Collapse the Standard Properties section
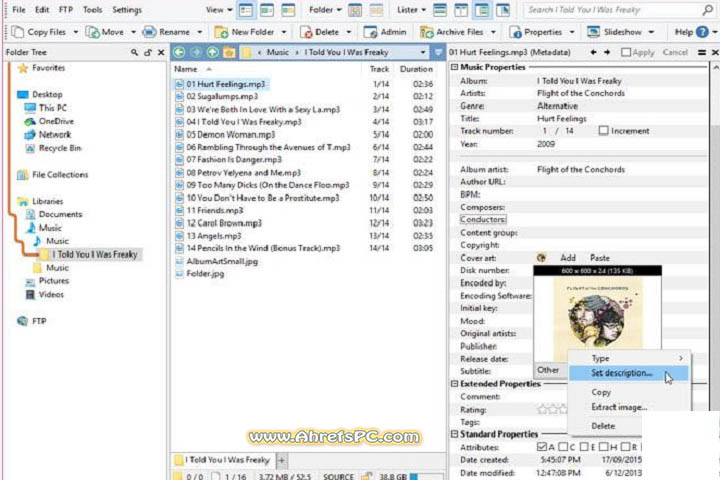This screenshot has width=720, height=480. (455, 434)
